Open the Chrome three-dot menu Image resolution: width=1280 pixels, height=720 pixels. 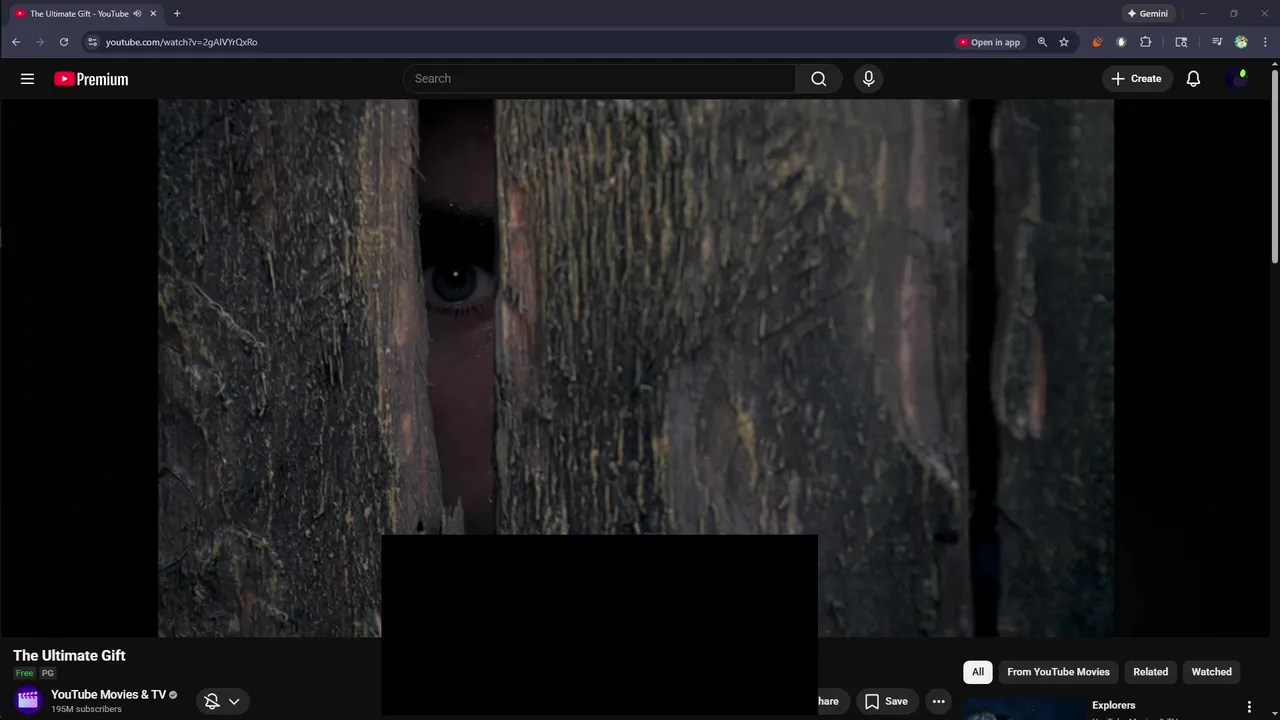tap(1266, 42)
